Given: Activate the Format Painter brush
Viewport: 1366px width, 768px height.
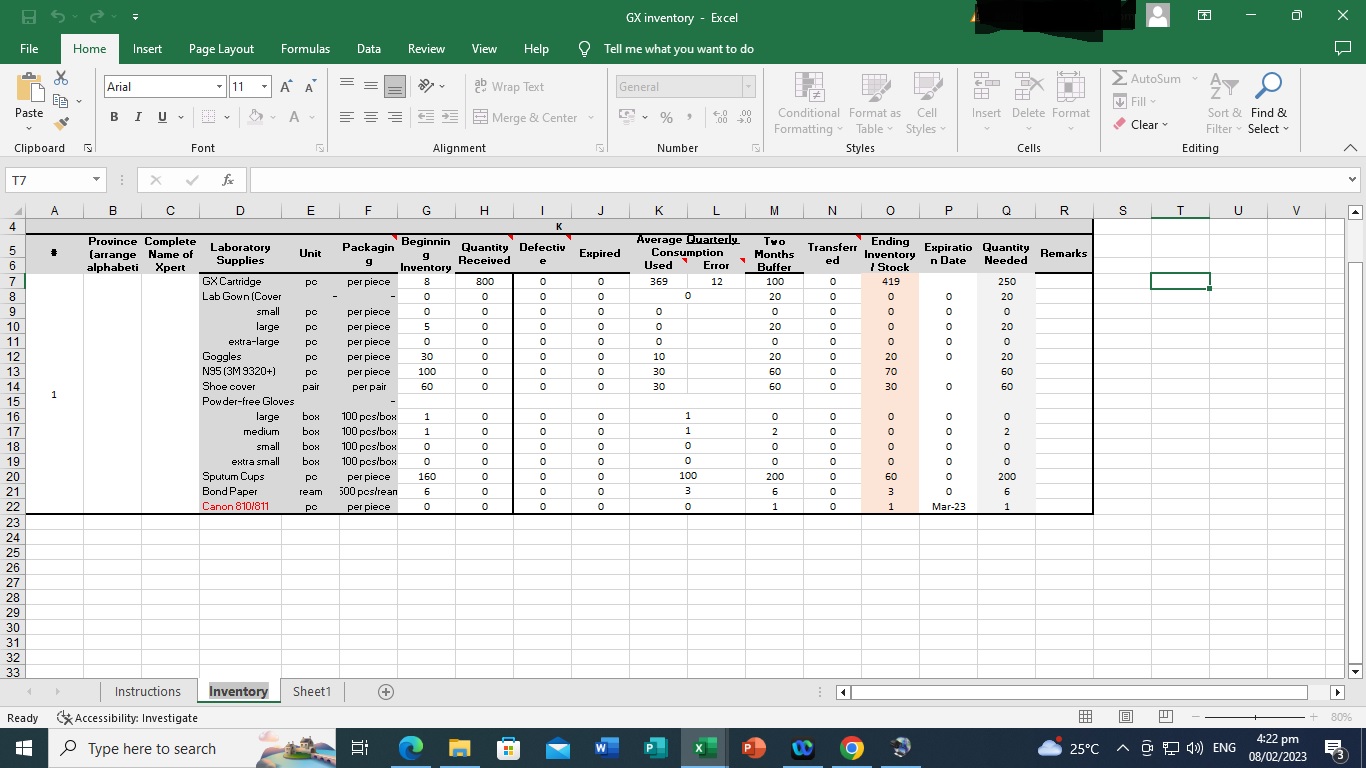Looking at the screenshot, I should pyautogui.click(x=61, y=124).
